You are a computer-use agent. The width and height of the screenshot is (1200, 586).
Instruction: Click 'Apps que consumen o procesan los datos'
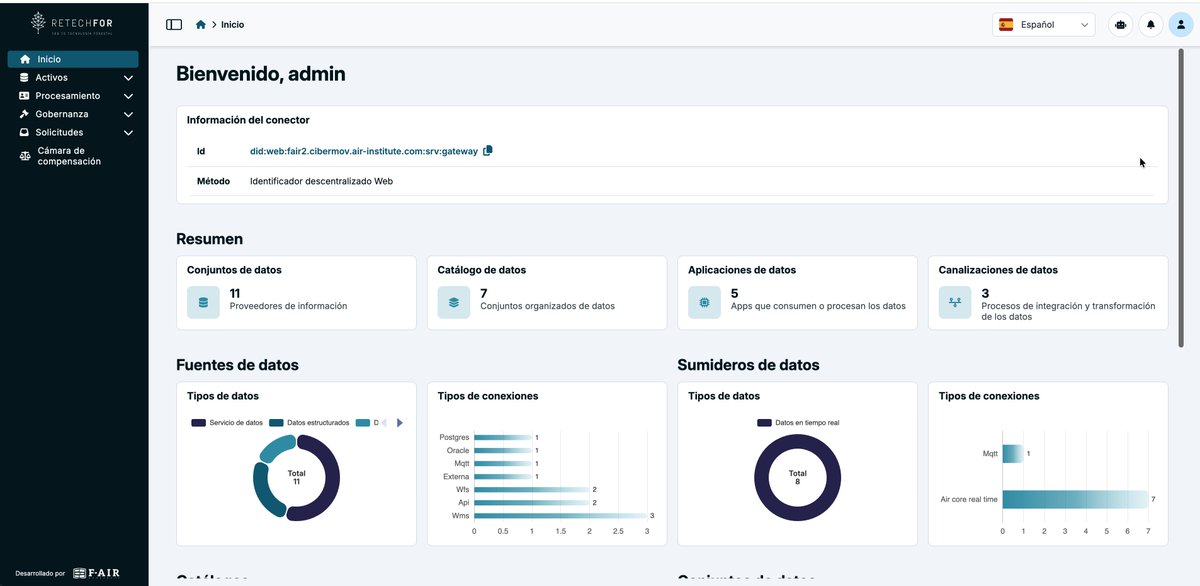(x=818, y=306)
